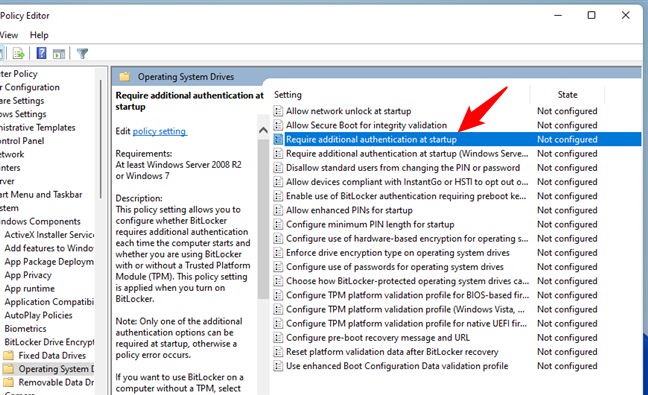Select Allow network unlock at startup
The width and height of the screenshot is (648, 395).
point(348,111)
